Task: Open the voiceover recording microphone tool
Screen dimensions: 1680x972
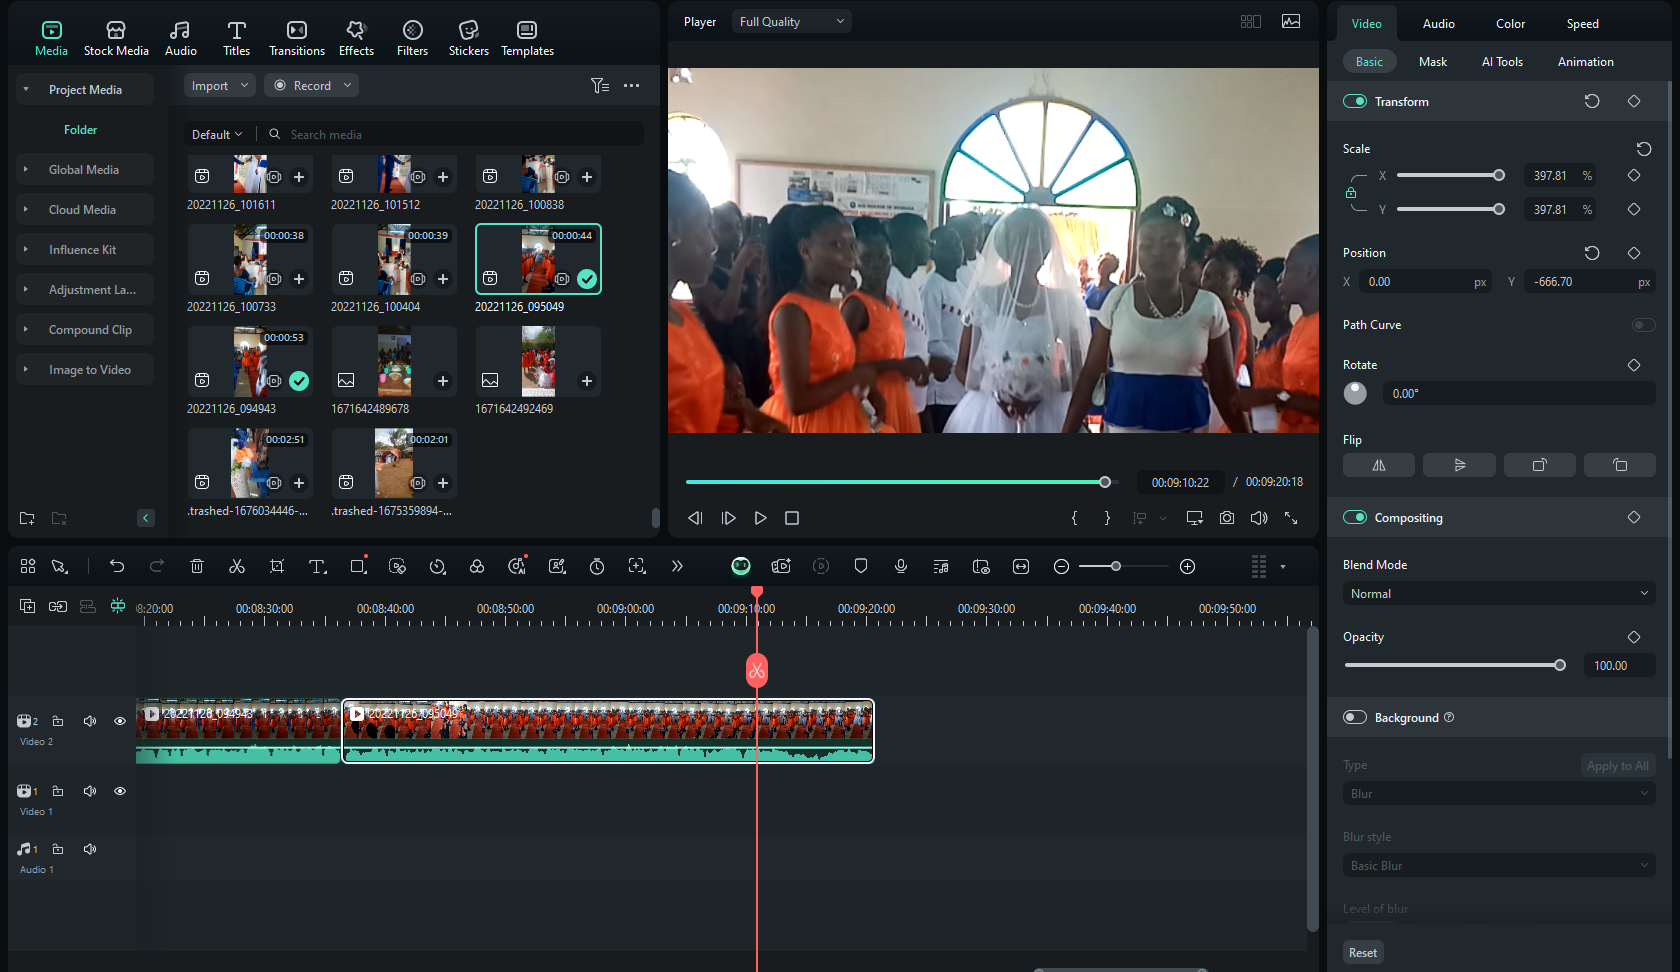Action: (x=900, y=566)
